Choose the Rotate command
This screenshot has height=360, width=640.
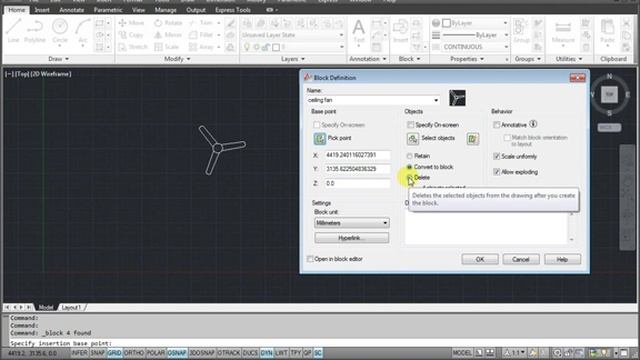pyautogui.click(x=168, y=23)
